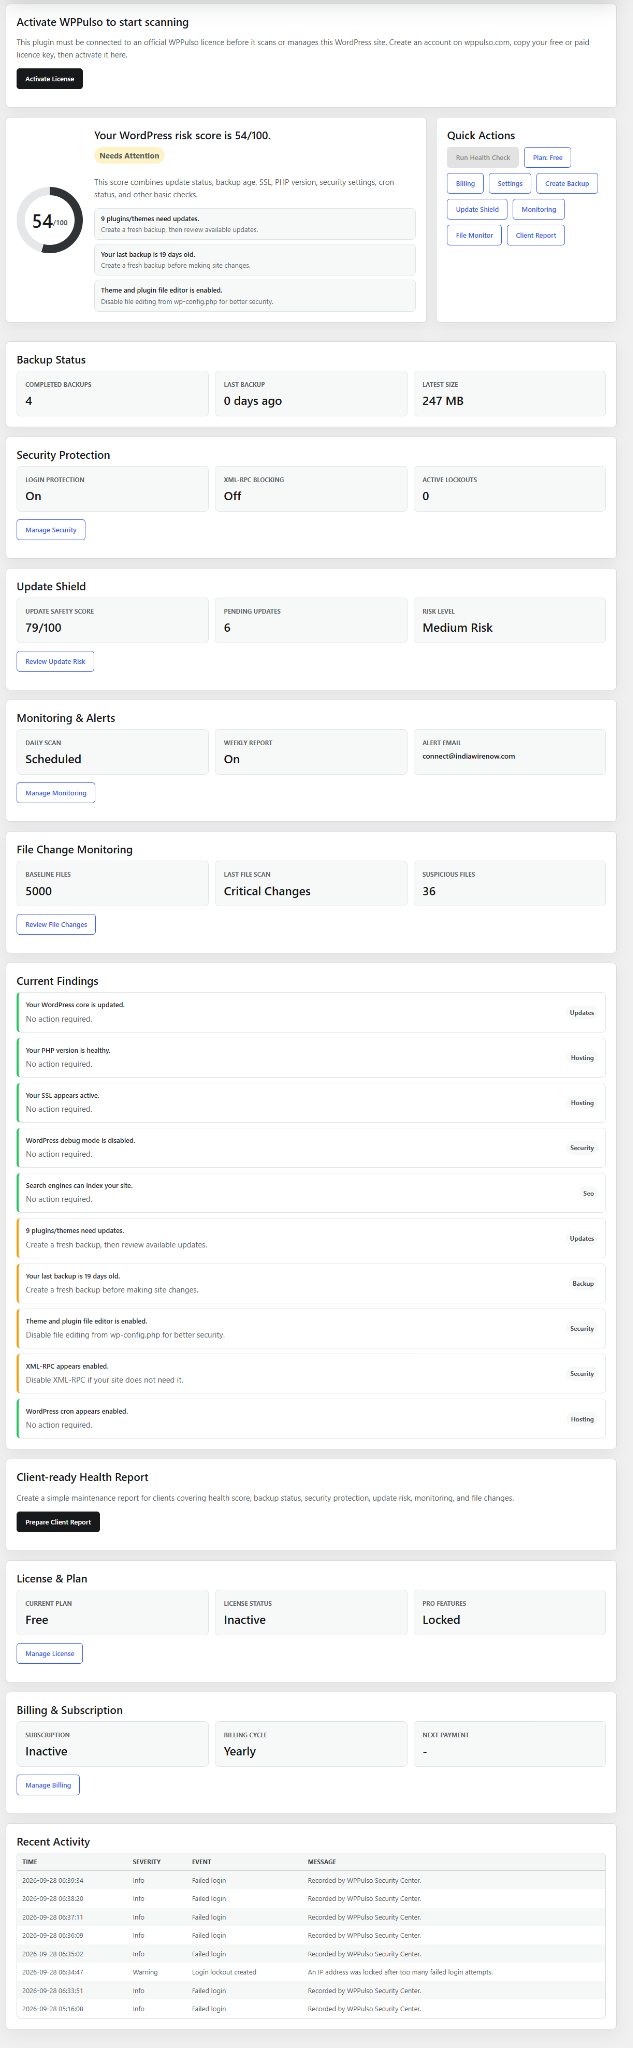This screenshot has width=633, height=2048.
Task: Click finding 'Your WordPress core is updated'
Action: (x=311, y=1012)
